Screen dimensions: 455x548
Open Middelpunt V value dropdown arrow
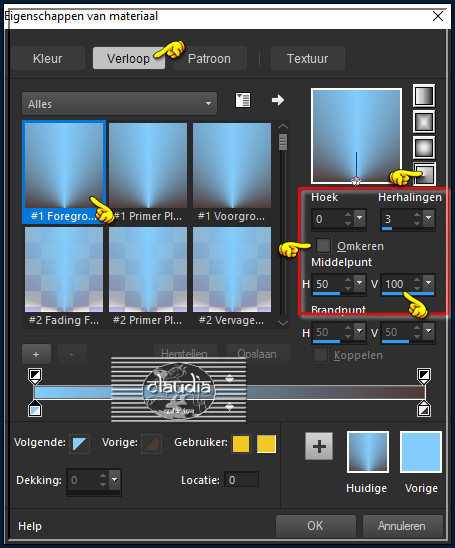click(x=429, y=283)
